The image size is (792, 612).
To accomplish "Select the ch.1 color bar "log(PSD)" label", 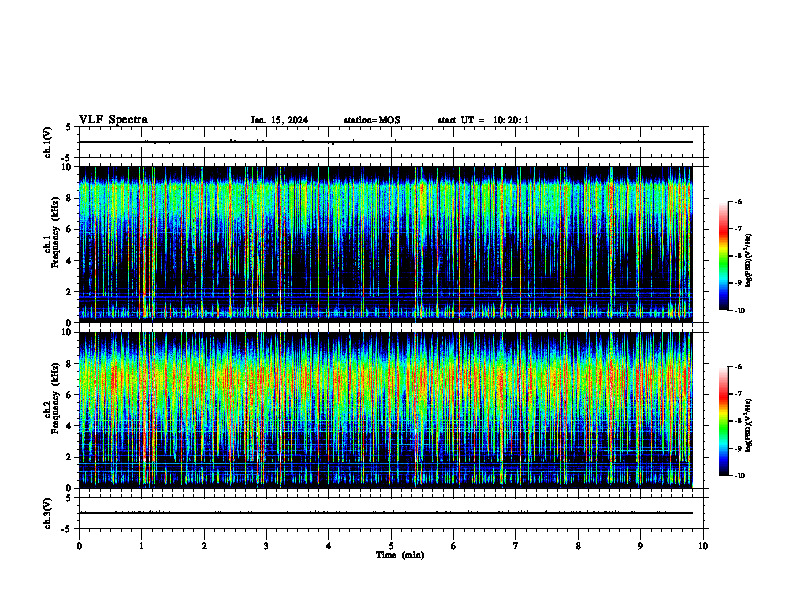I will tap(749, 260).
